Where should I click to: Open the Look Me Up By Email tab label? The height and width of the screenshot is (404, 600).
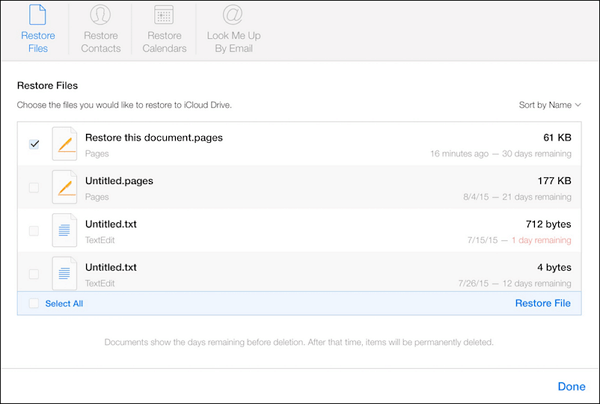tap(232, 42)
